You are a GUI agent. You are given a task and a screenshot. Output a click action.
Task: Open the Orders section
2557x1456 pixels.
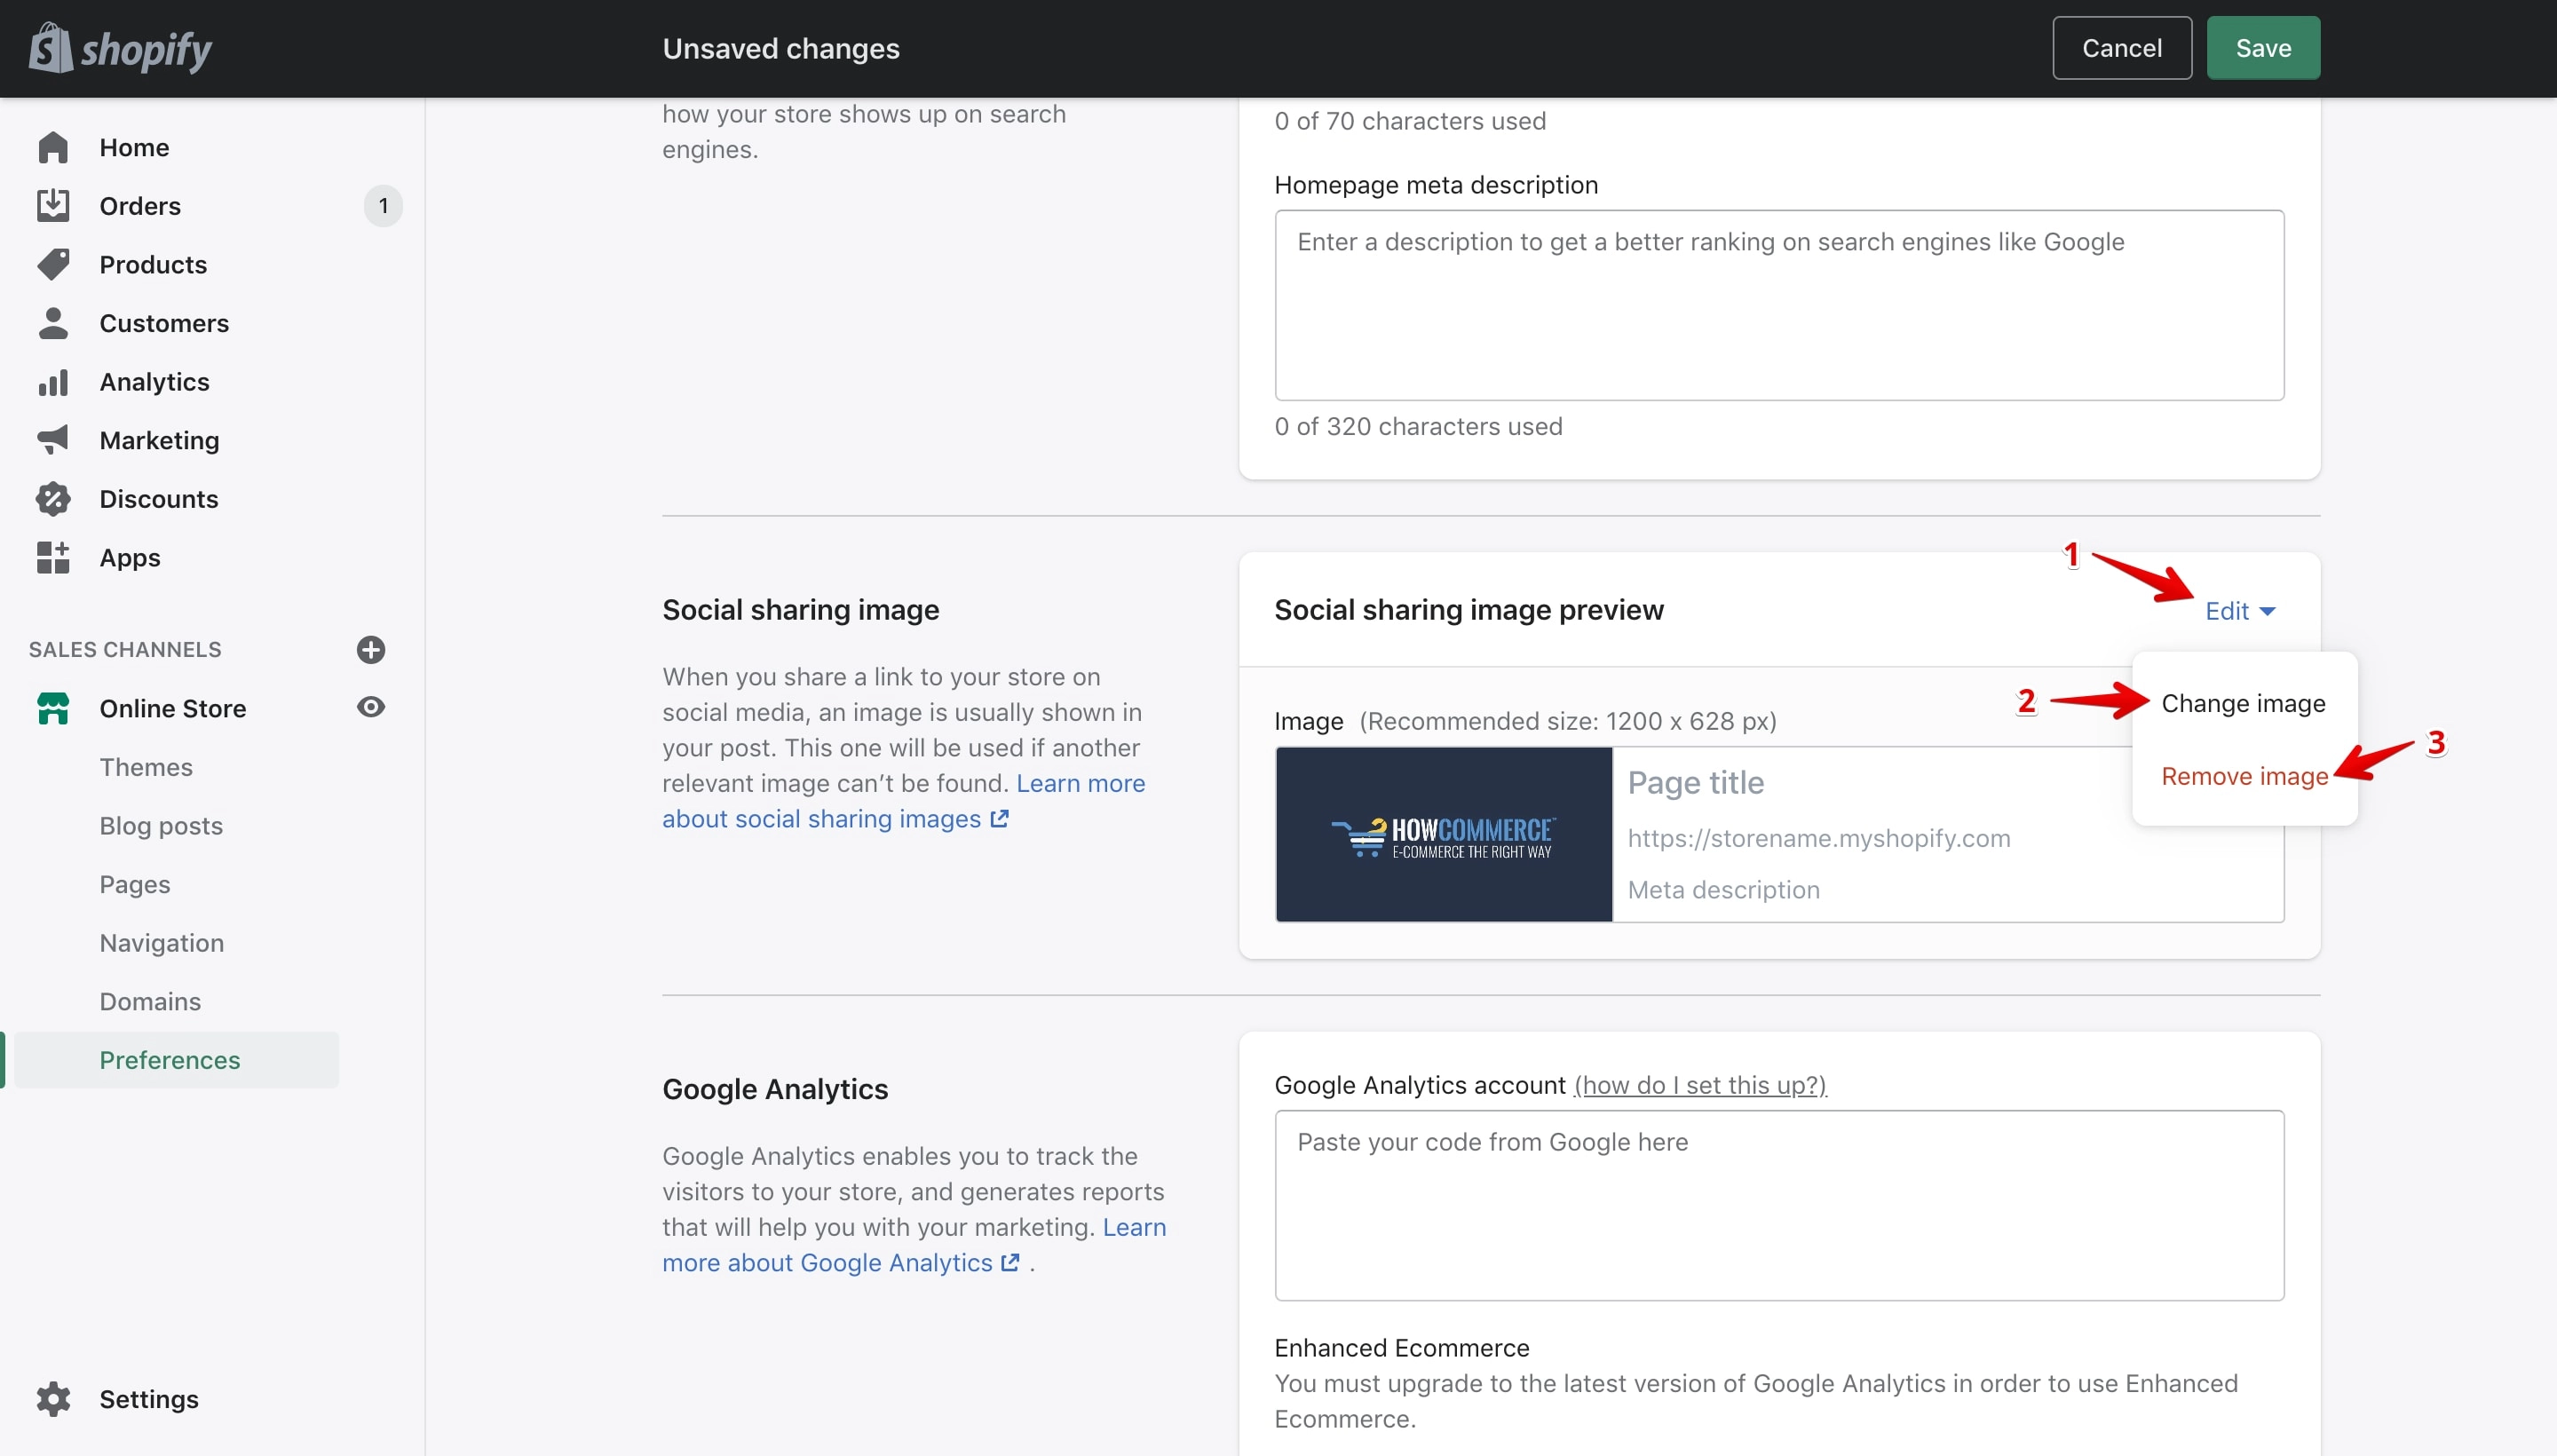(x=140, y=206)
